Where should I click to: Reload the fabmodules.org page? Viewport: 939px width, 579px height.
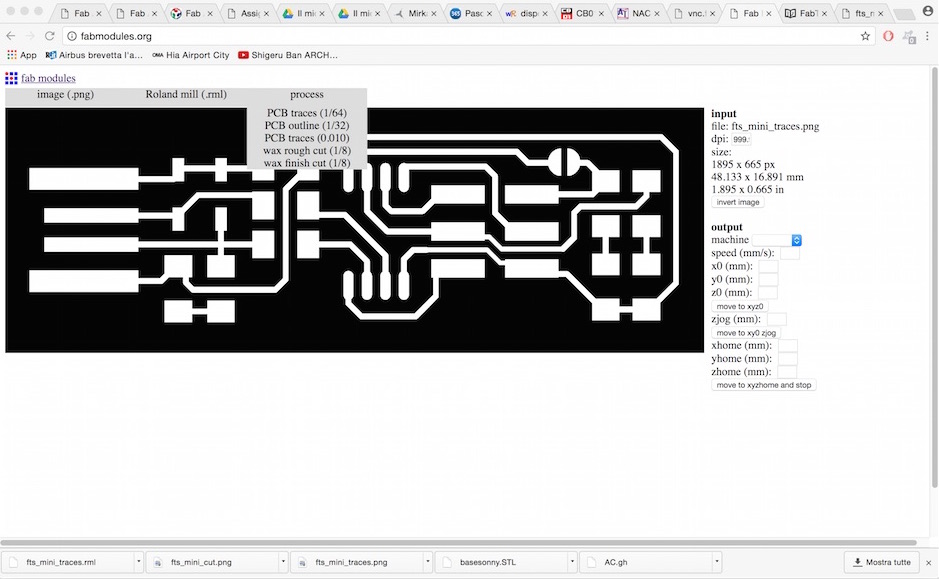tap(50, 36)
